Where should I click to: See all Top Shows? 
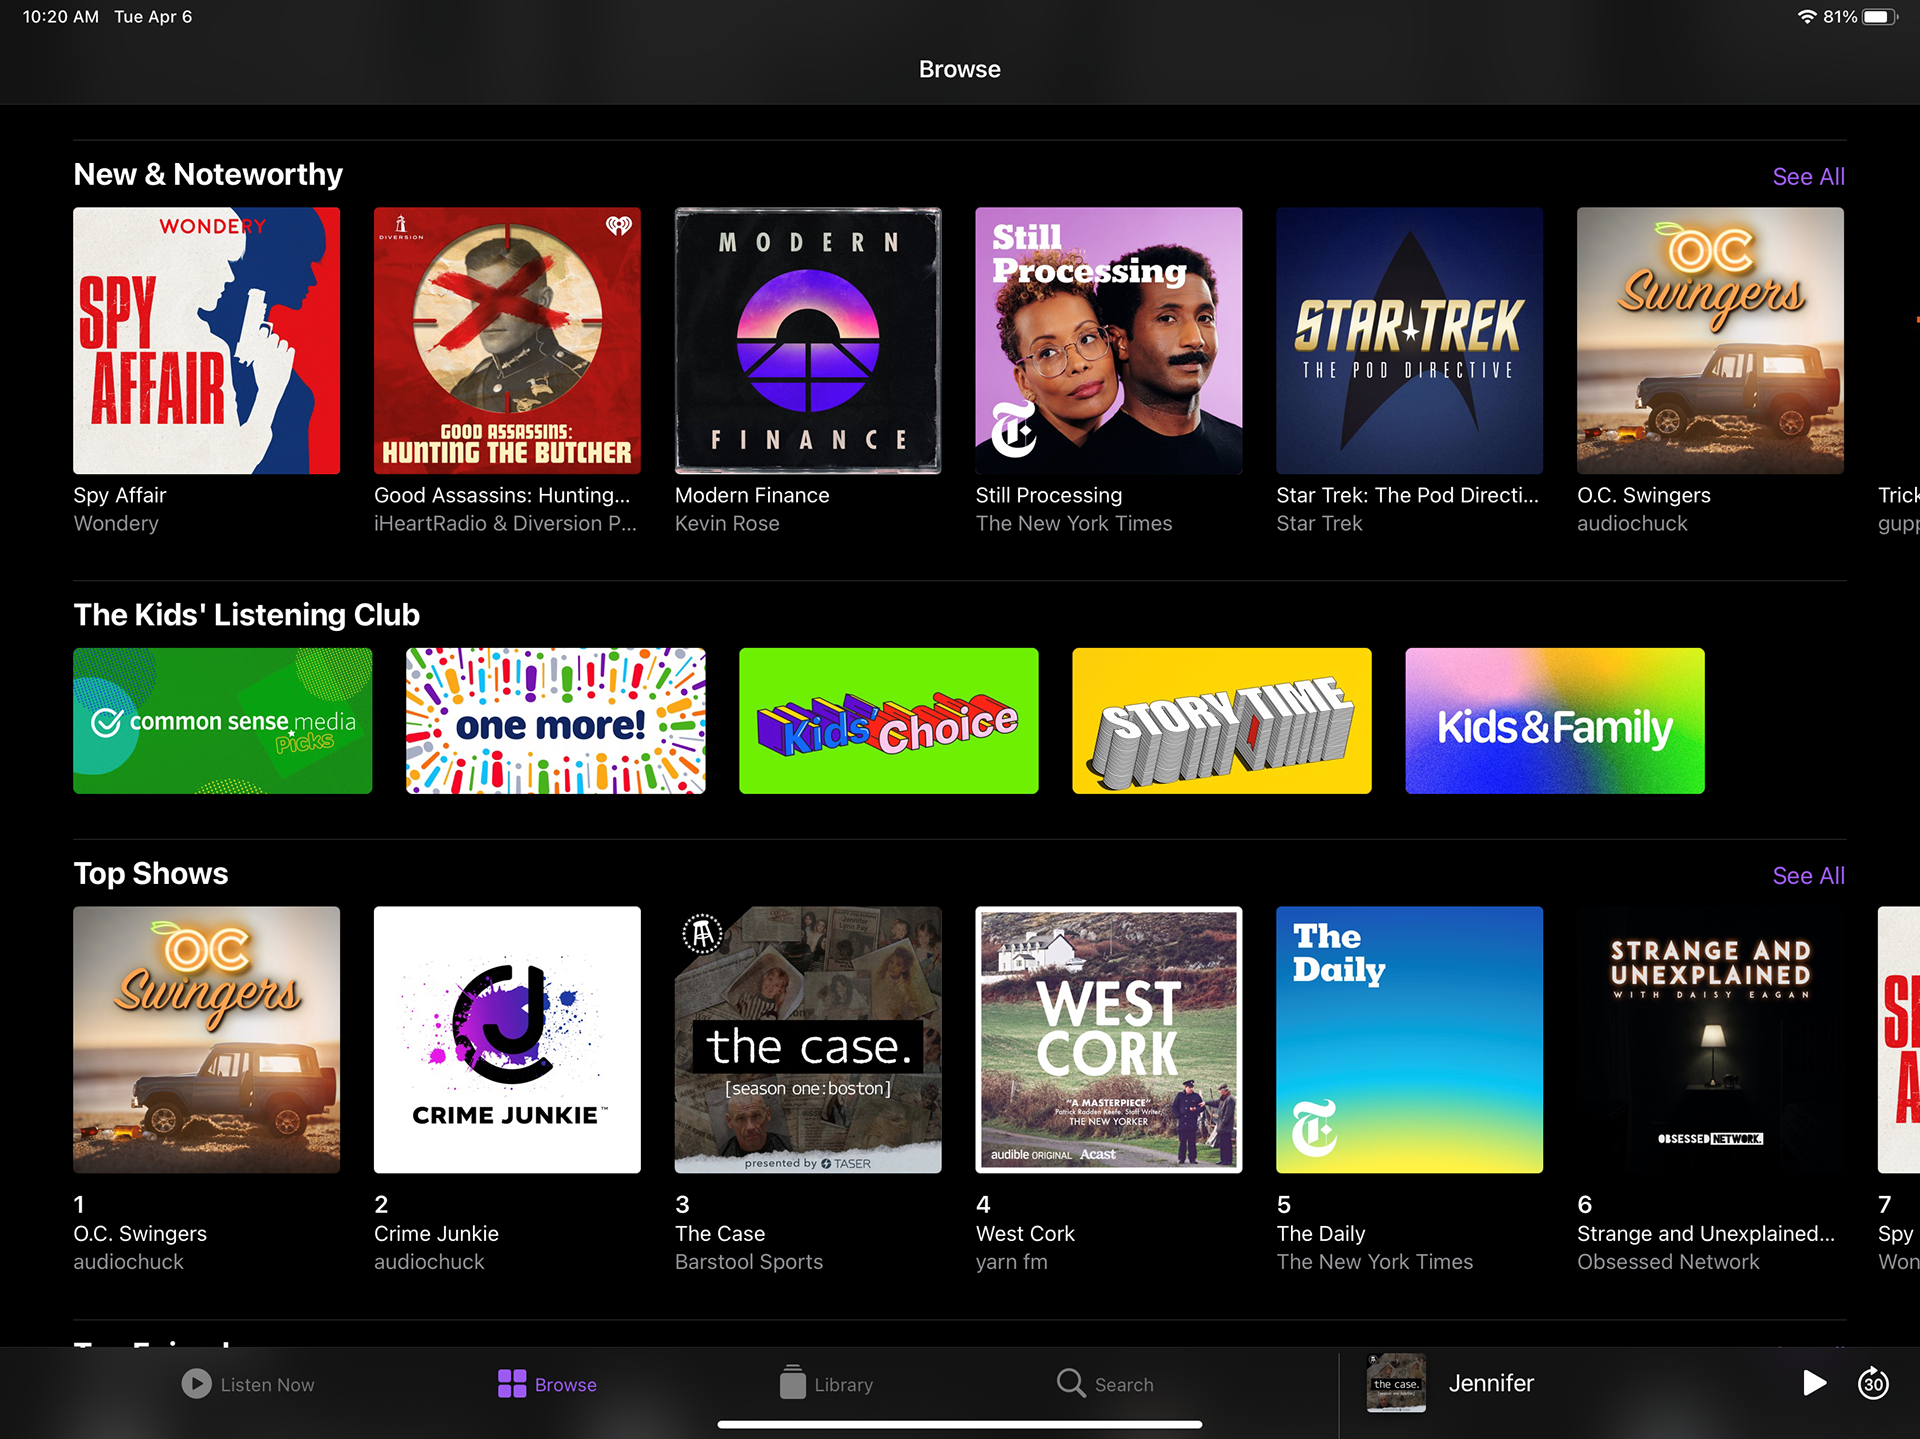pos(1808,875)
